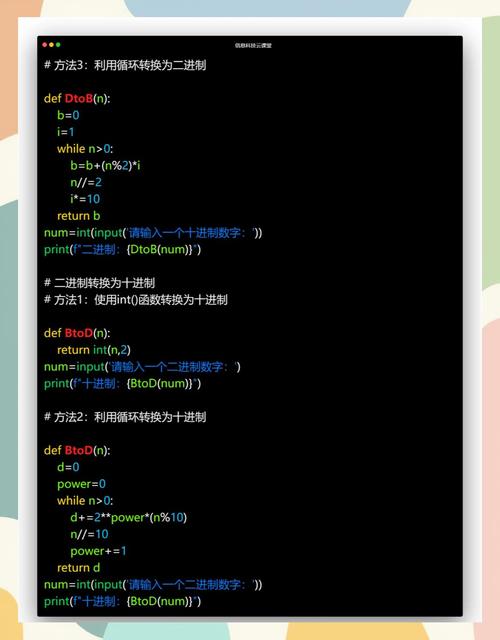Click the input line asking for 十进制数字

click(153, 233)
